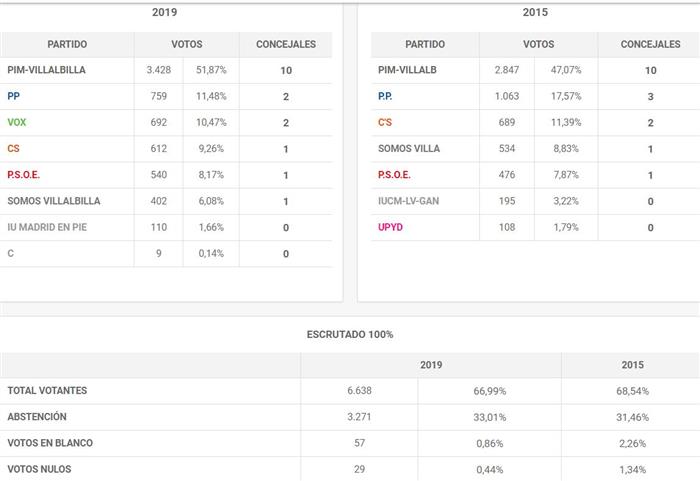Select the 2015 heading above right table
Image resolution: width=700 pixels, height=481 pixels.
click(535, 13)
